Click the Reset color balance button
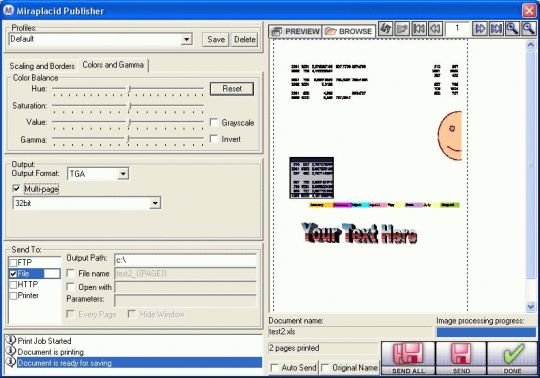Screen dimensions: 540x378 coord(232,88)
